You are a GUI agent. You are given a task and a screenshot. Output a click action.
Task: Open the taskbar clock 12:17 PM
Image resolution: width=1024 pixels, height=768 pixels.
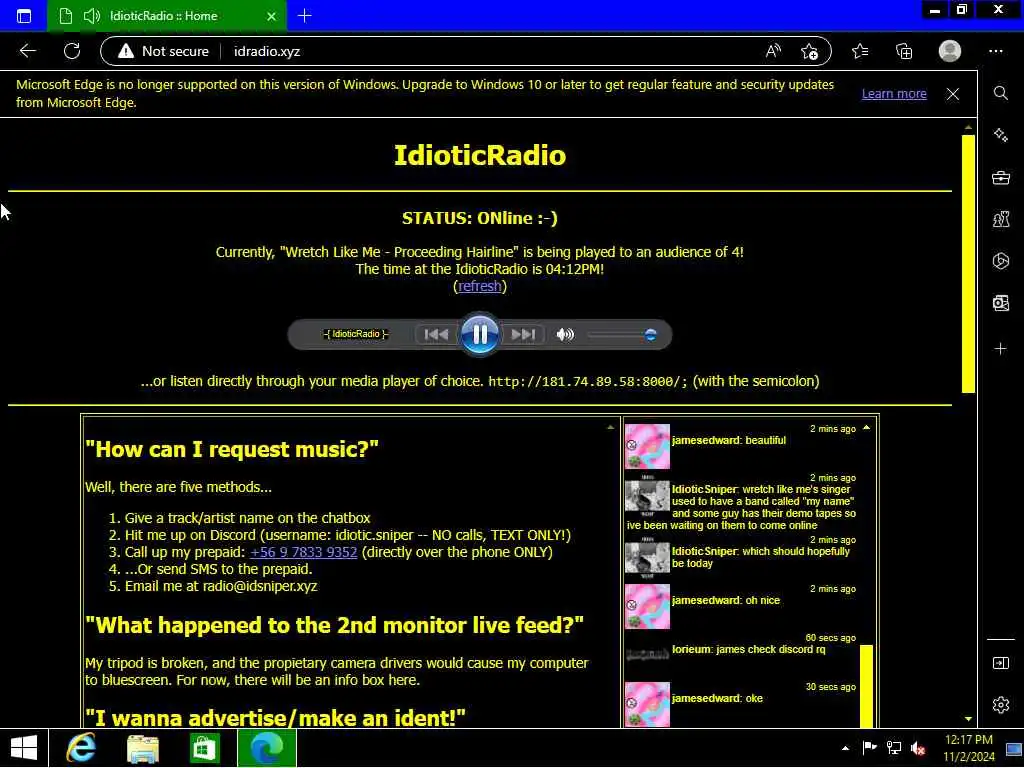(968, 748)
